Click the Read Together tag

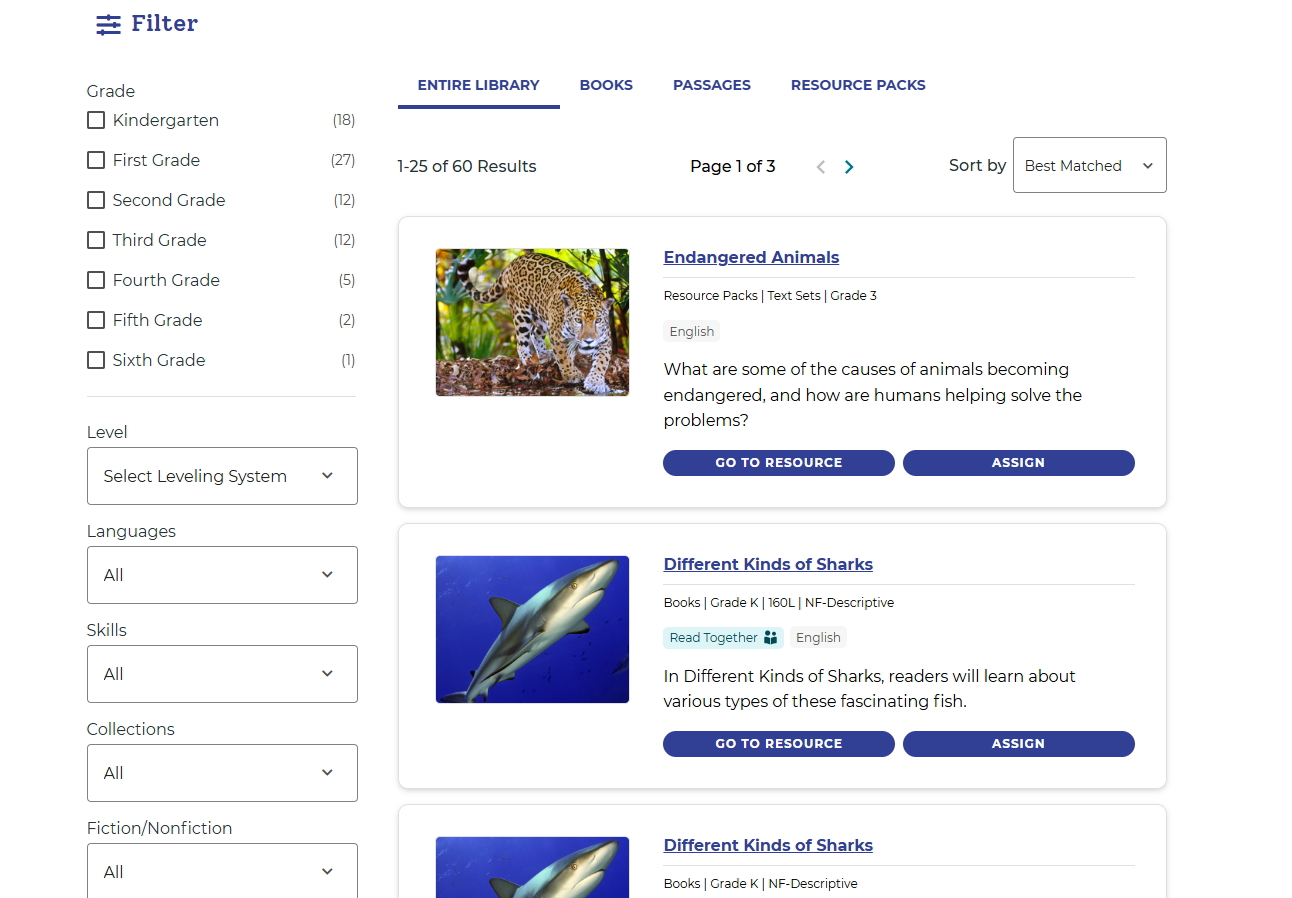[x=723, y=638]
